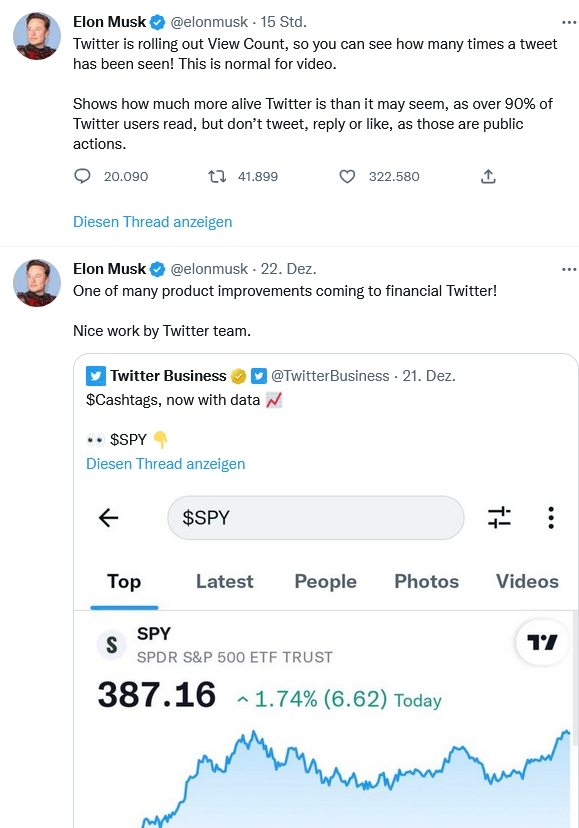Open more options on the 15 Std. tweet
The image size is (579, 828).
tap(569, 22)
